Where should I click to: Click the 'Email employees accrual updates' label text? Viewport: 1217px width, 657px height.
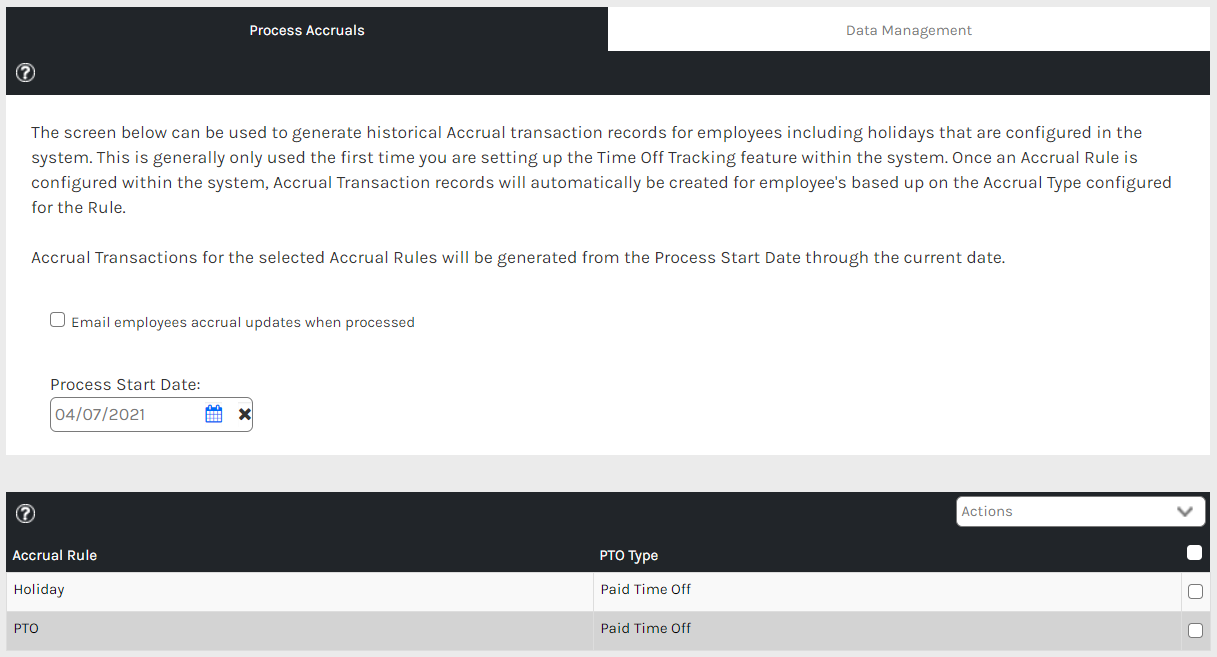tap(243, 323)
